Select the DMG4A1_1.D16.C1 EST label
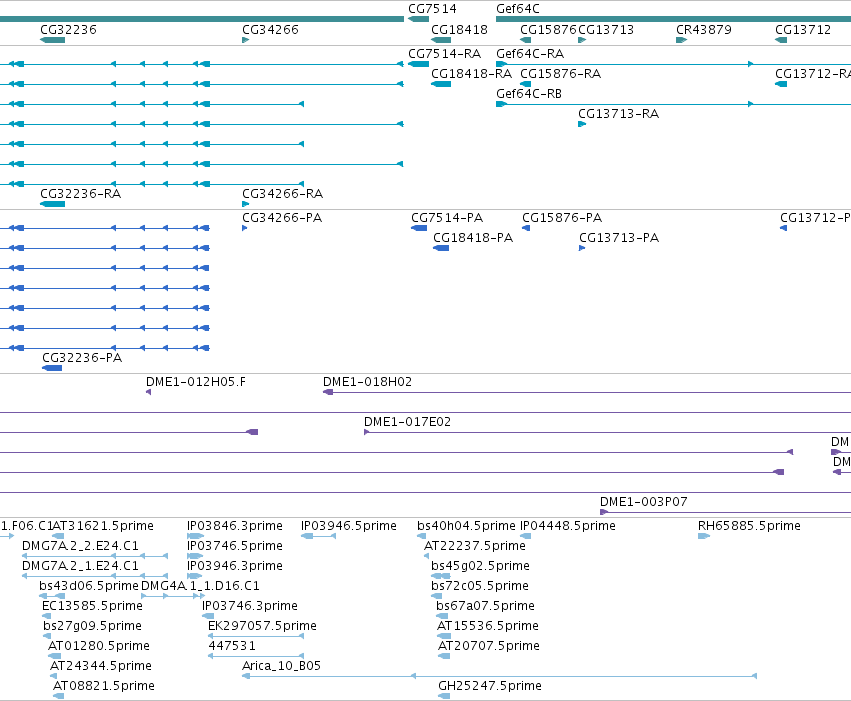 200,586
